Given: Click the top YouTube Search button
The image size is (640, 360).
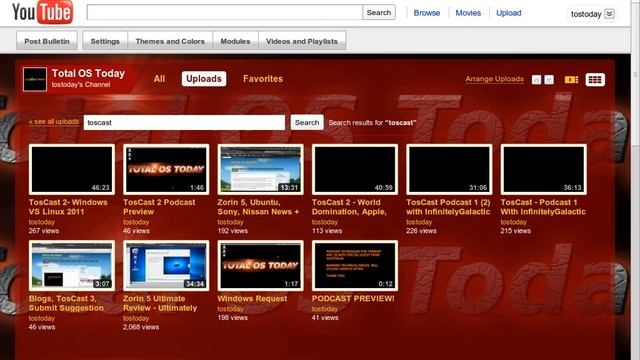Looking at the screenshot, I should pyautogui.click(x=379, y=13).
